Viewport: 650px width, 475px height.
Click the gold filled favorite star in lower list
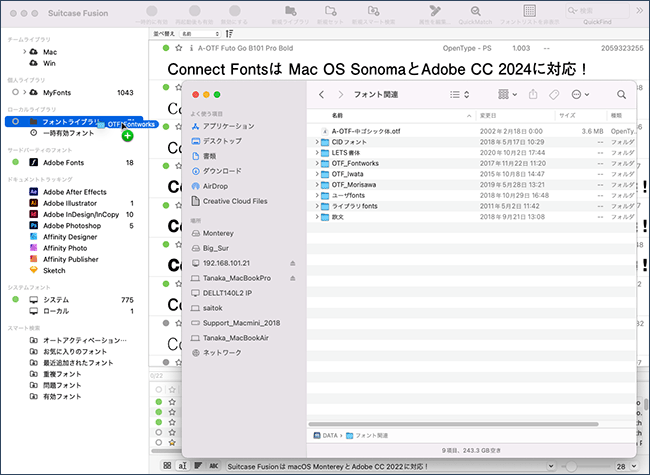click(172, 443)
